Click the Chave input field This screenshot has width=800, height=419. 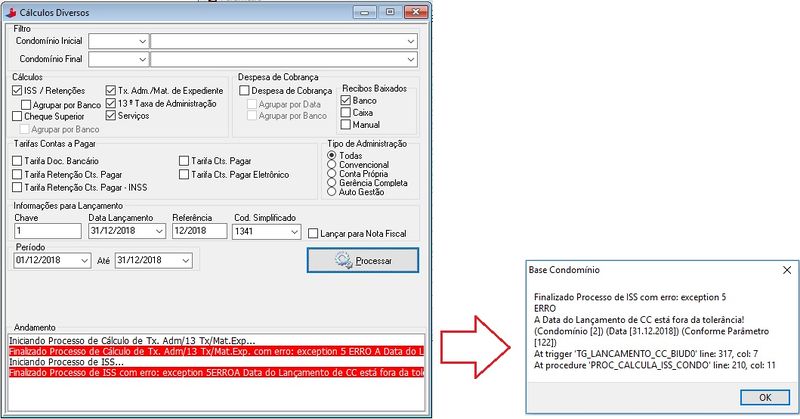[46, 231]
